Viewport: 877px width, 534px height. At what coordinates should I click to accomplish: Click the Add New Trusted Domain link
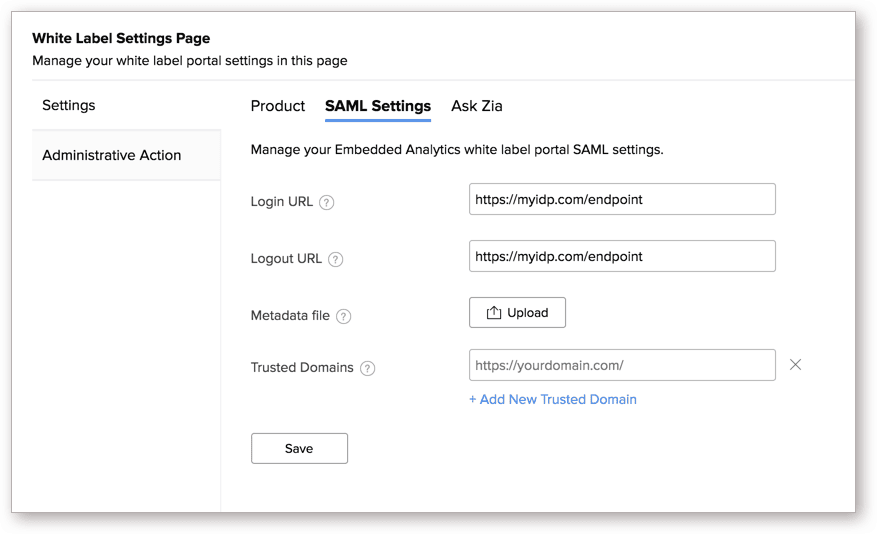click(553, 399)
